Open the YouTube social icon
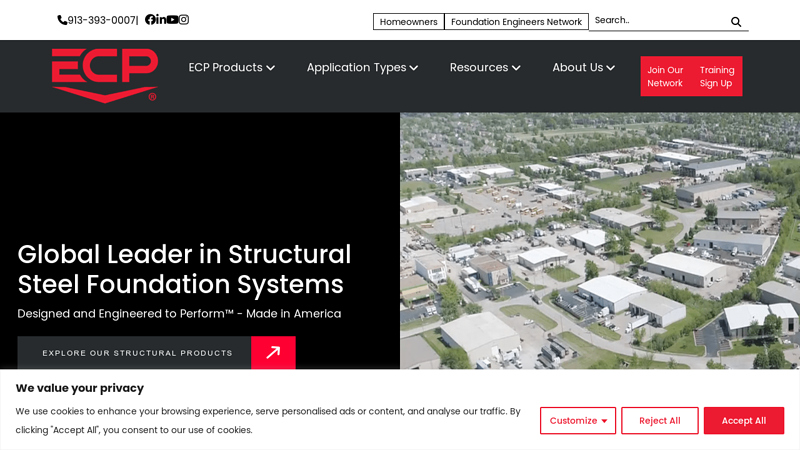Viewport: 800px width, 450px height. 172,19
